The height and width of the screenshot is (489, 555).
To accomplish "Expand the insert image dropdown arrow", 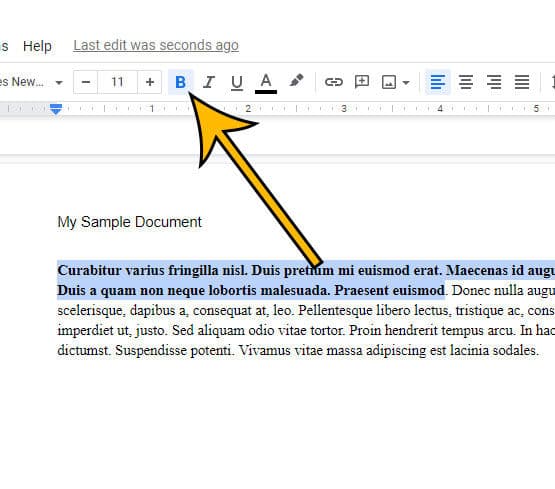I will (x=406, y=83).
